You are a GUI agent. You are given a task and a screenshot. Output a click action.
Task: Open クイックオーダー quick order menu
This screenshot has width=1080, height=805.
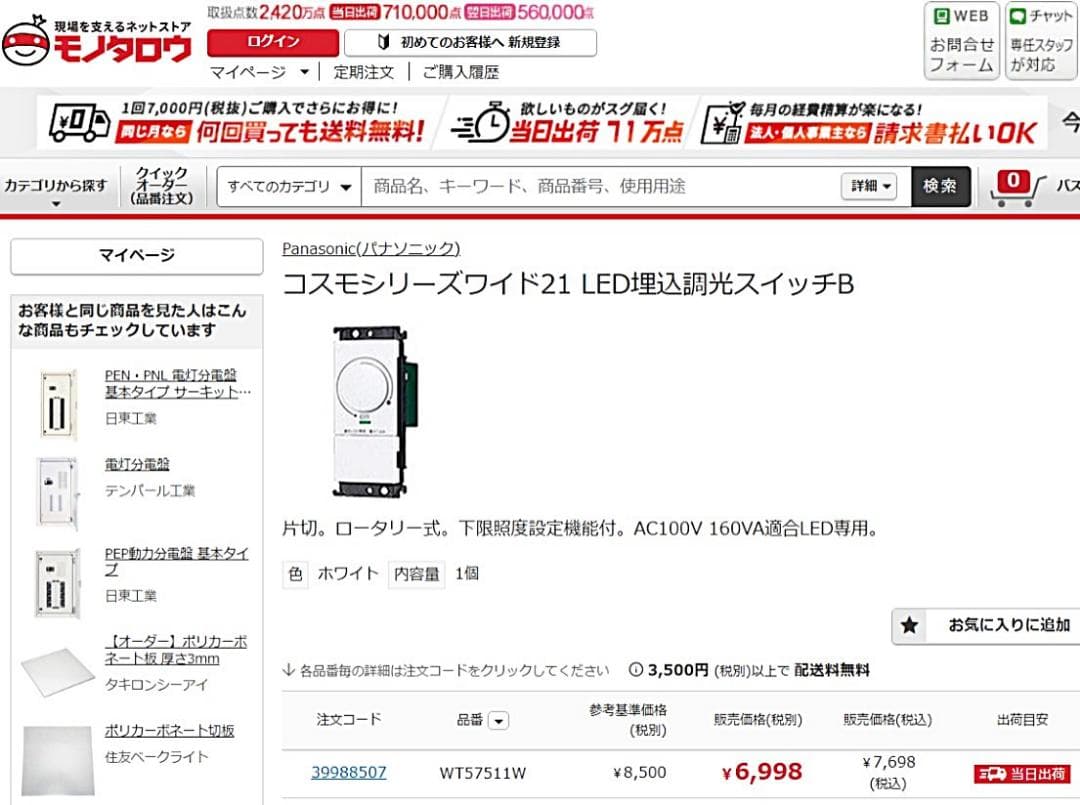coord(162,186)
